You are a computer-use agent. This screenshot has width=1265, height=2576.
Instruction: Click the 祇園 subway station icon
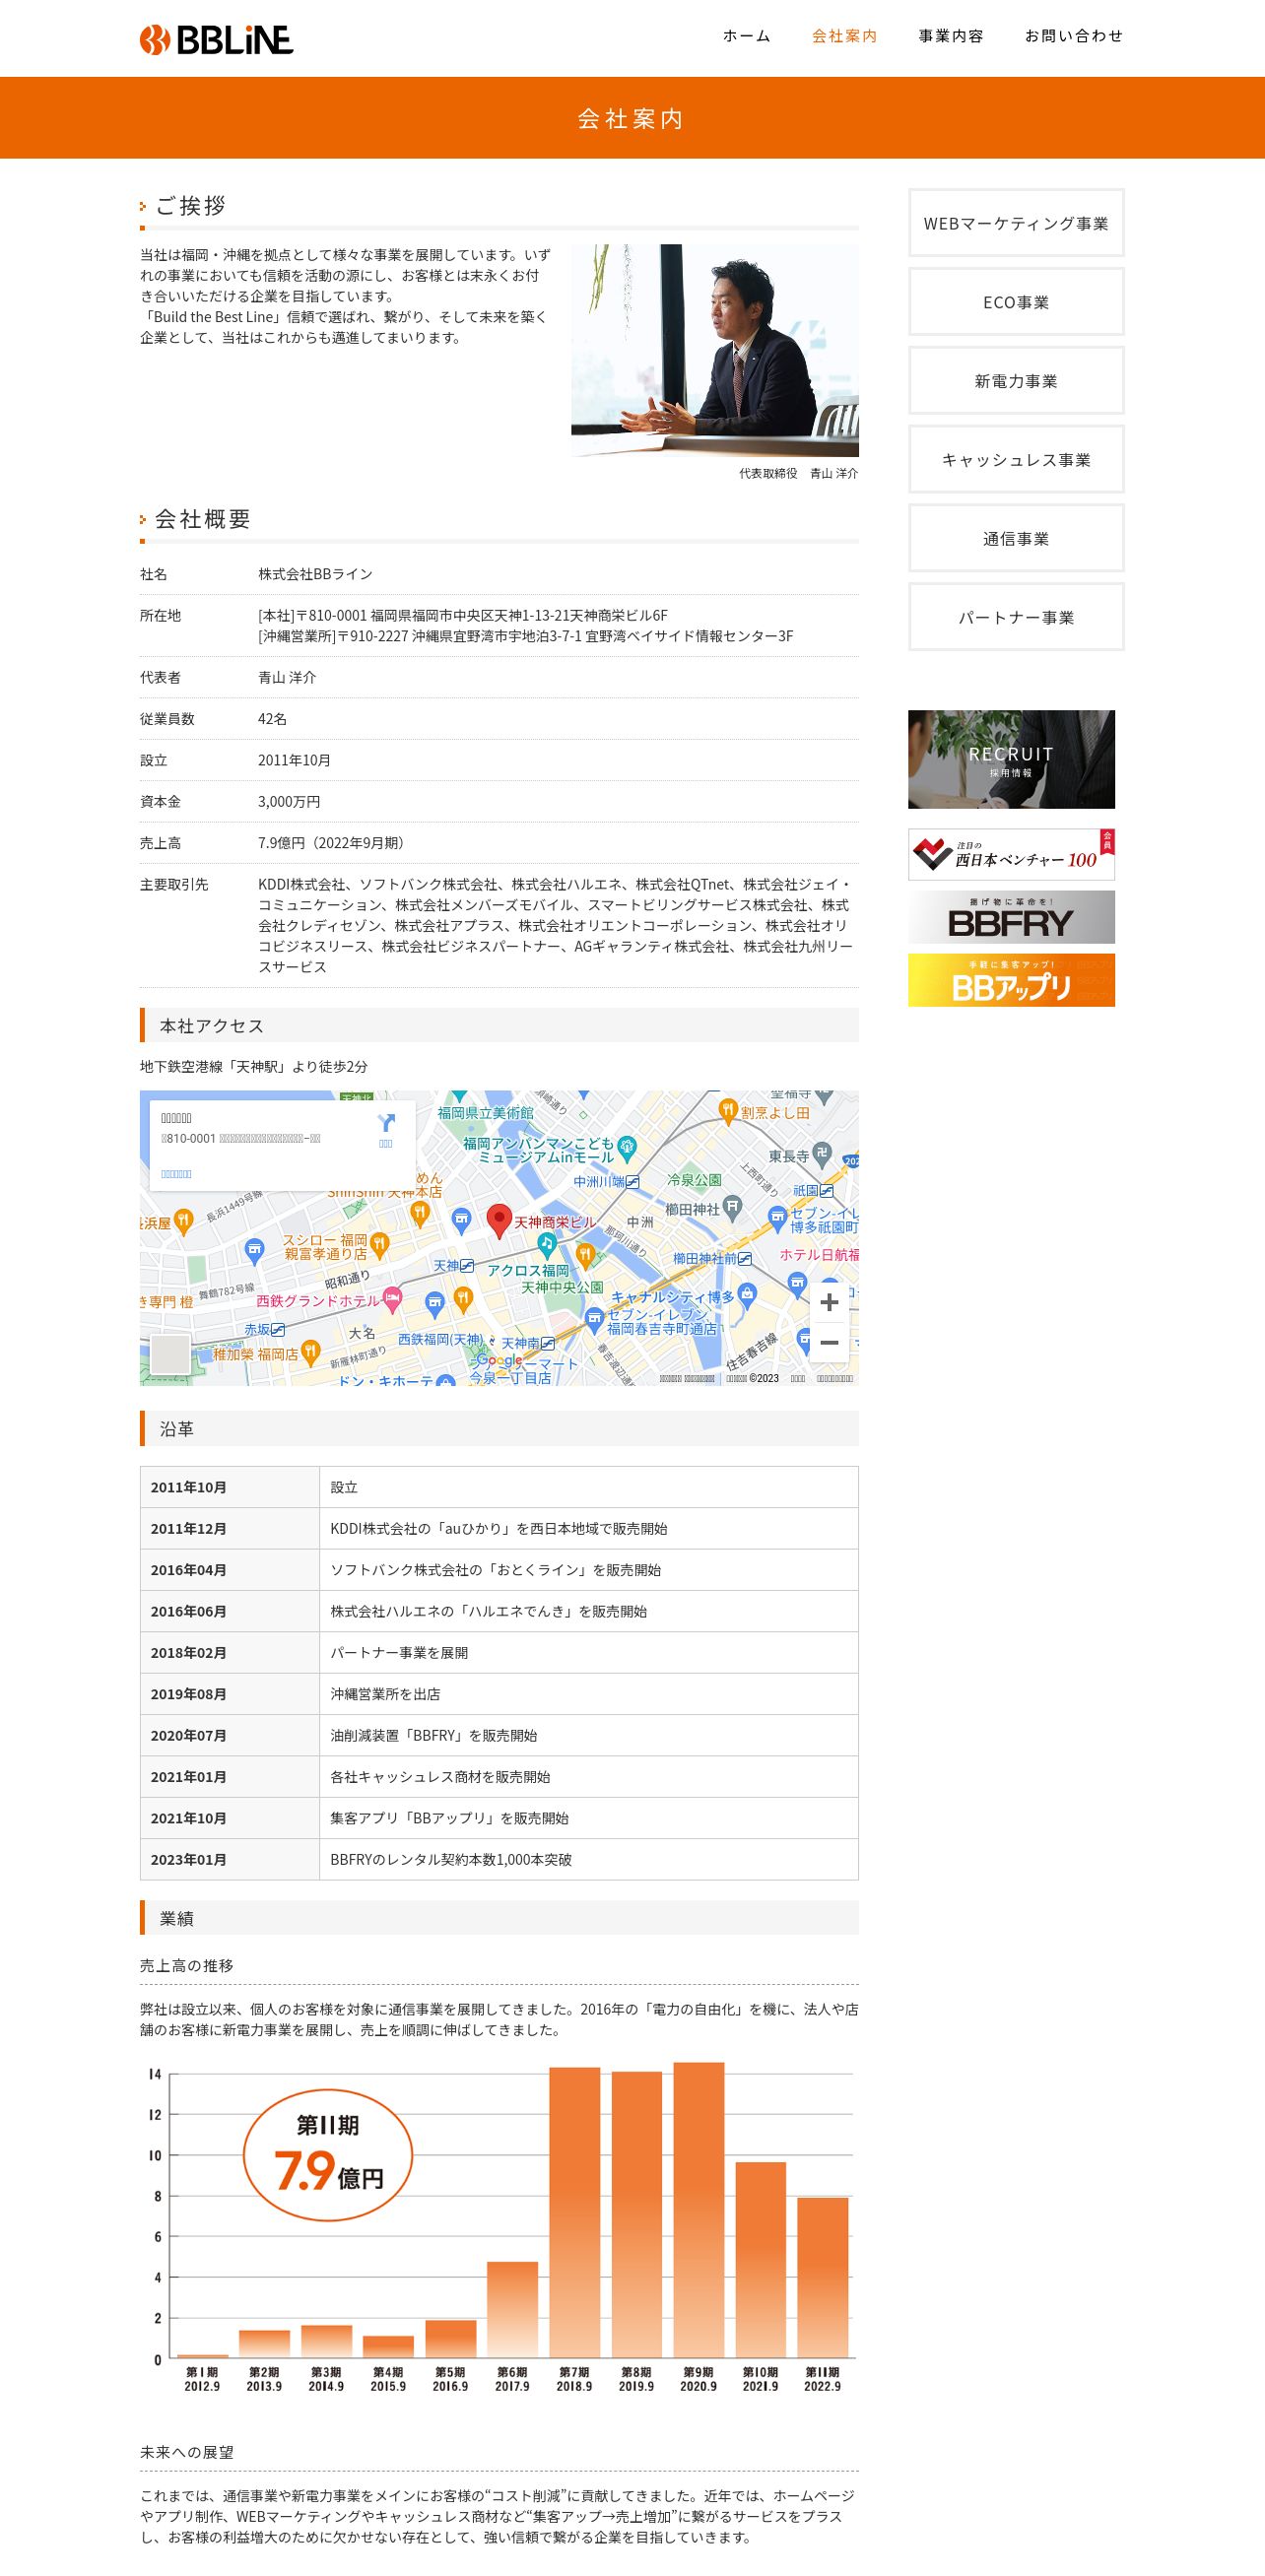[x=827, y=1191]
